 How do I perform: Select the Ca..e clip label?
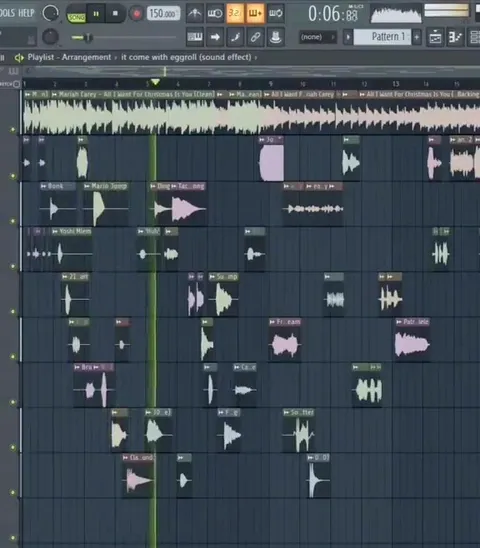coord(248,367)
